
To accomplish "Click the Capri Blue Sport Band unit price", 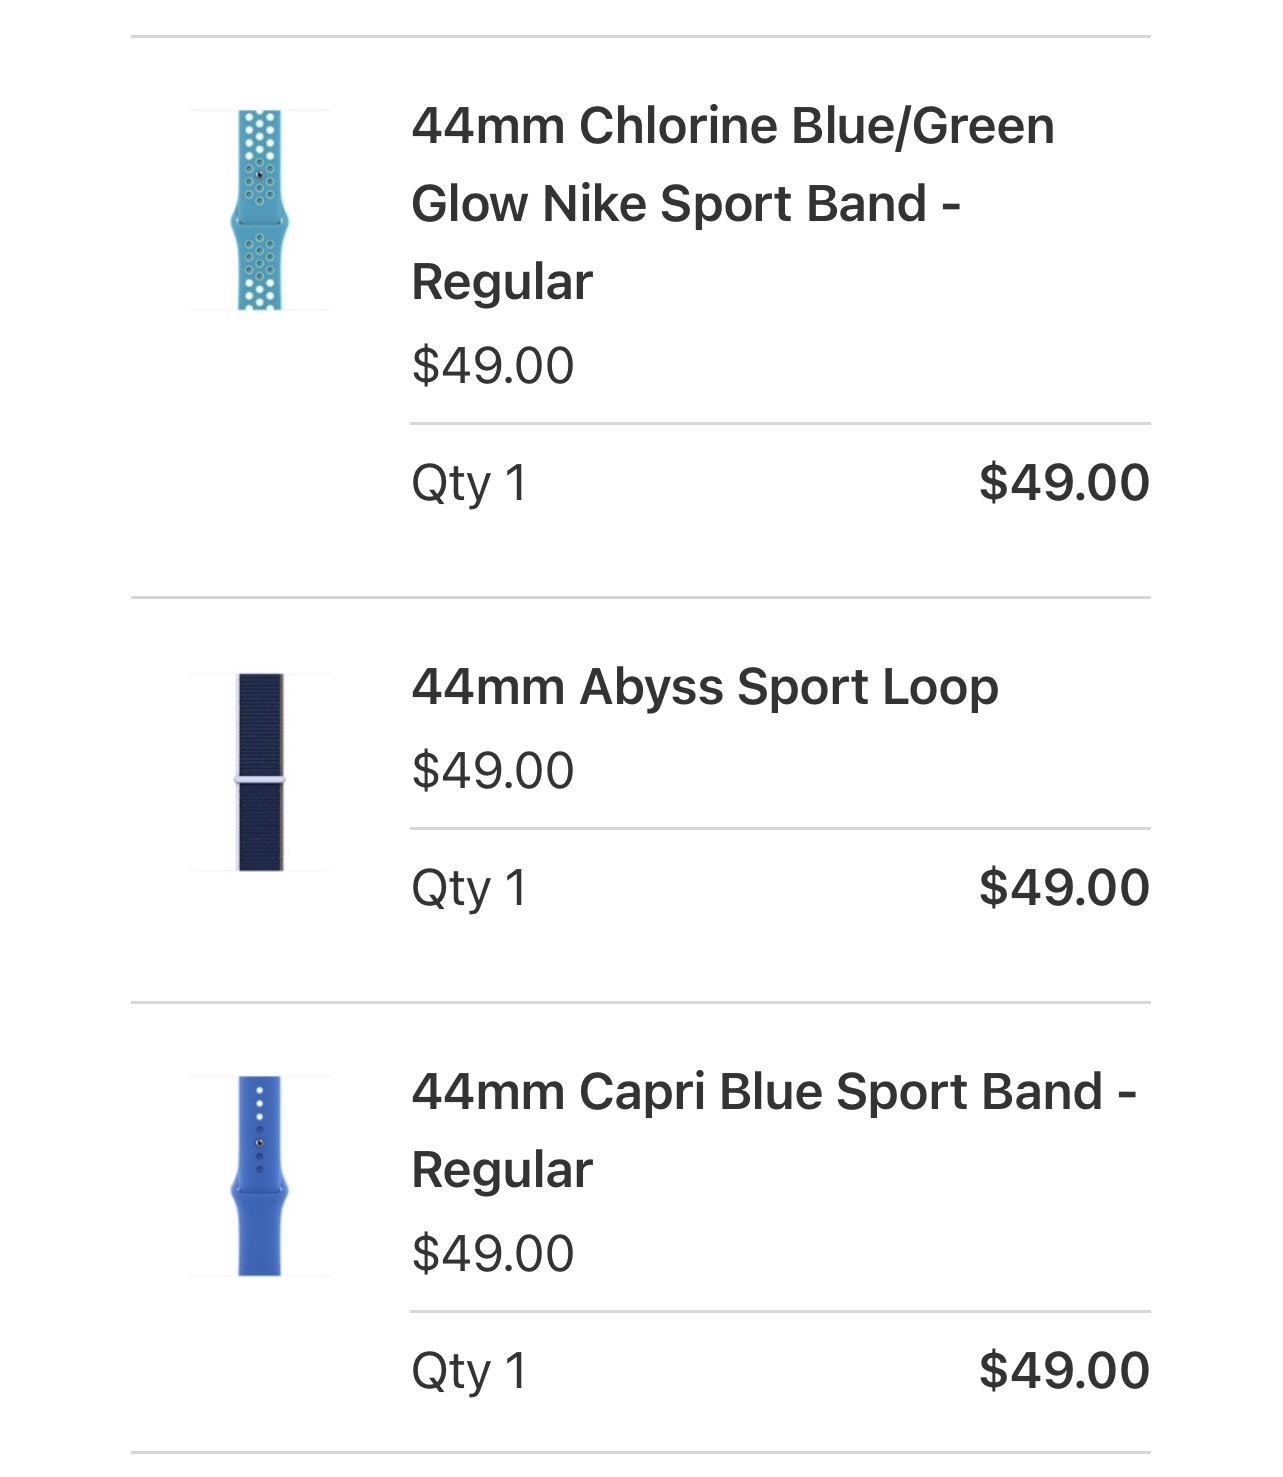I will (493, 1253).
